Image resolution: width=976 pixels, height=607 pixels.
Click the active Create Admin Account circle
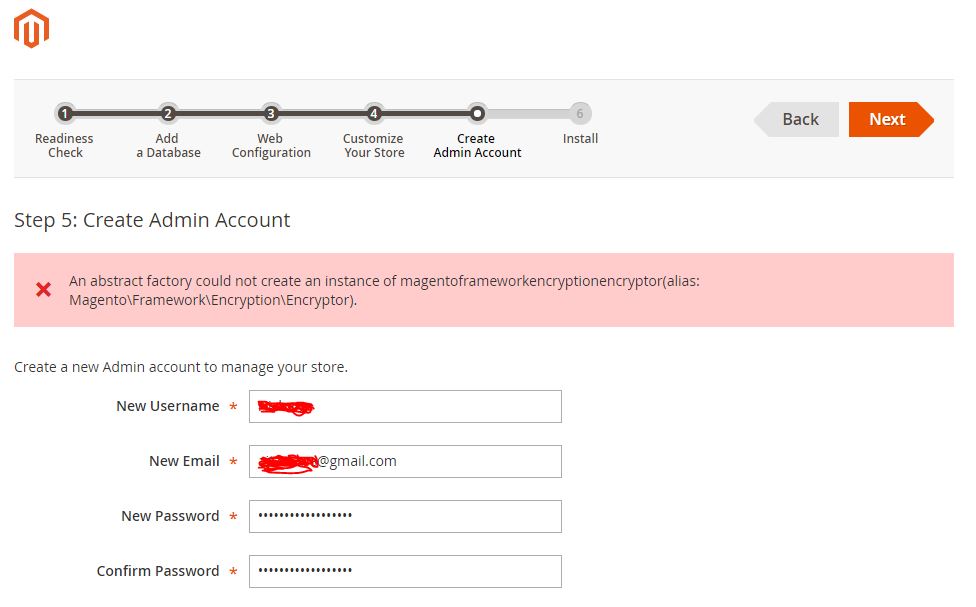pos(477,113)
